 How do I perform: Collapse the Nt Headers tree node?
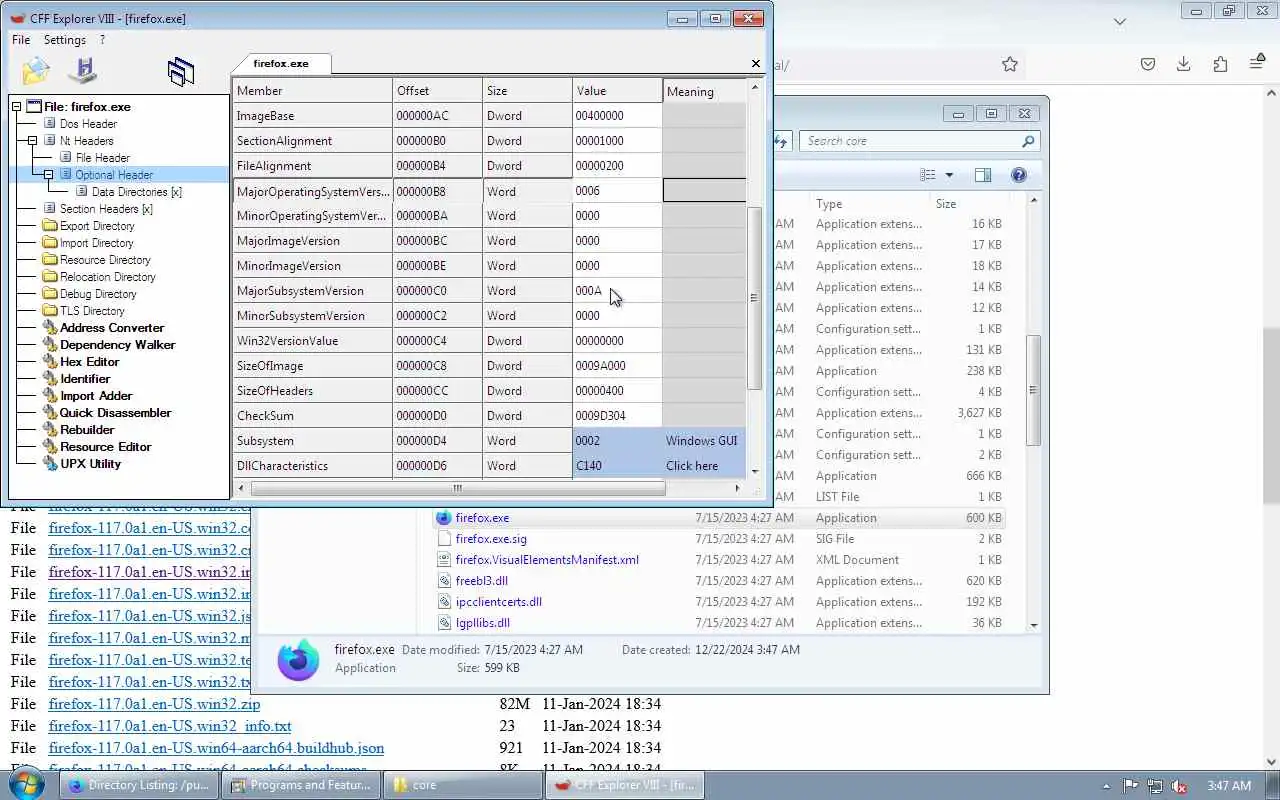pyautogui.click(x=33, y=141)
